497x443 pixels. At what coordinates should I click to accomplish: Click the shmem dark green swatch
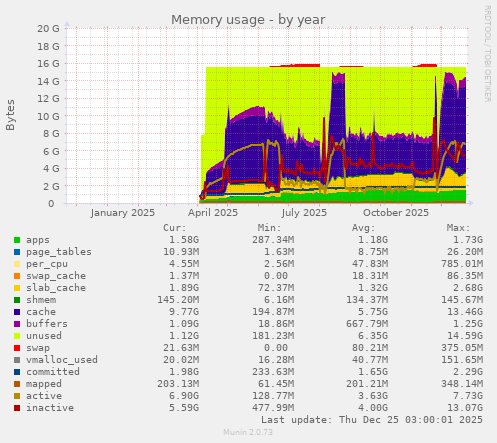point(17,300)
